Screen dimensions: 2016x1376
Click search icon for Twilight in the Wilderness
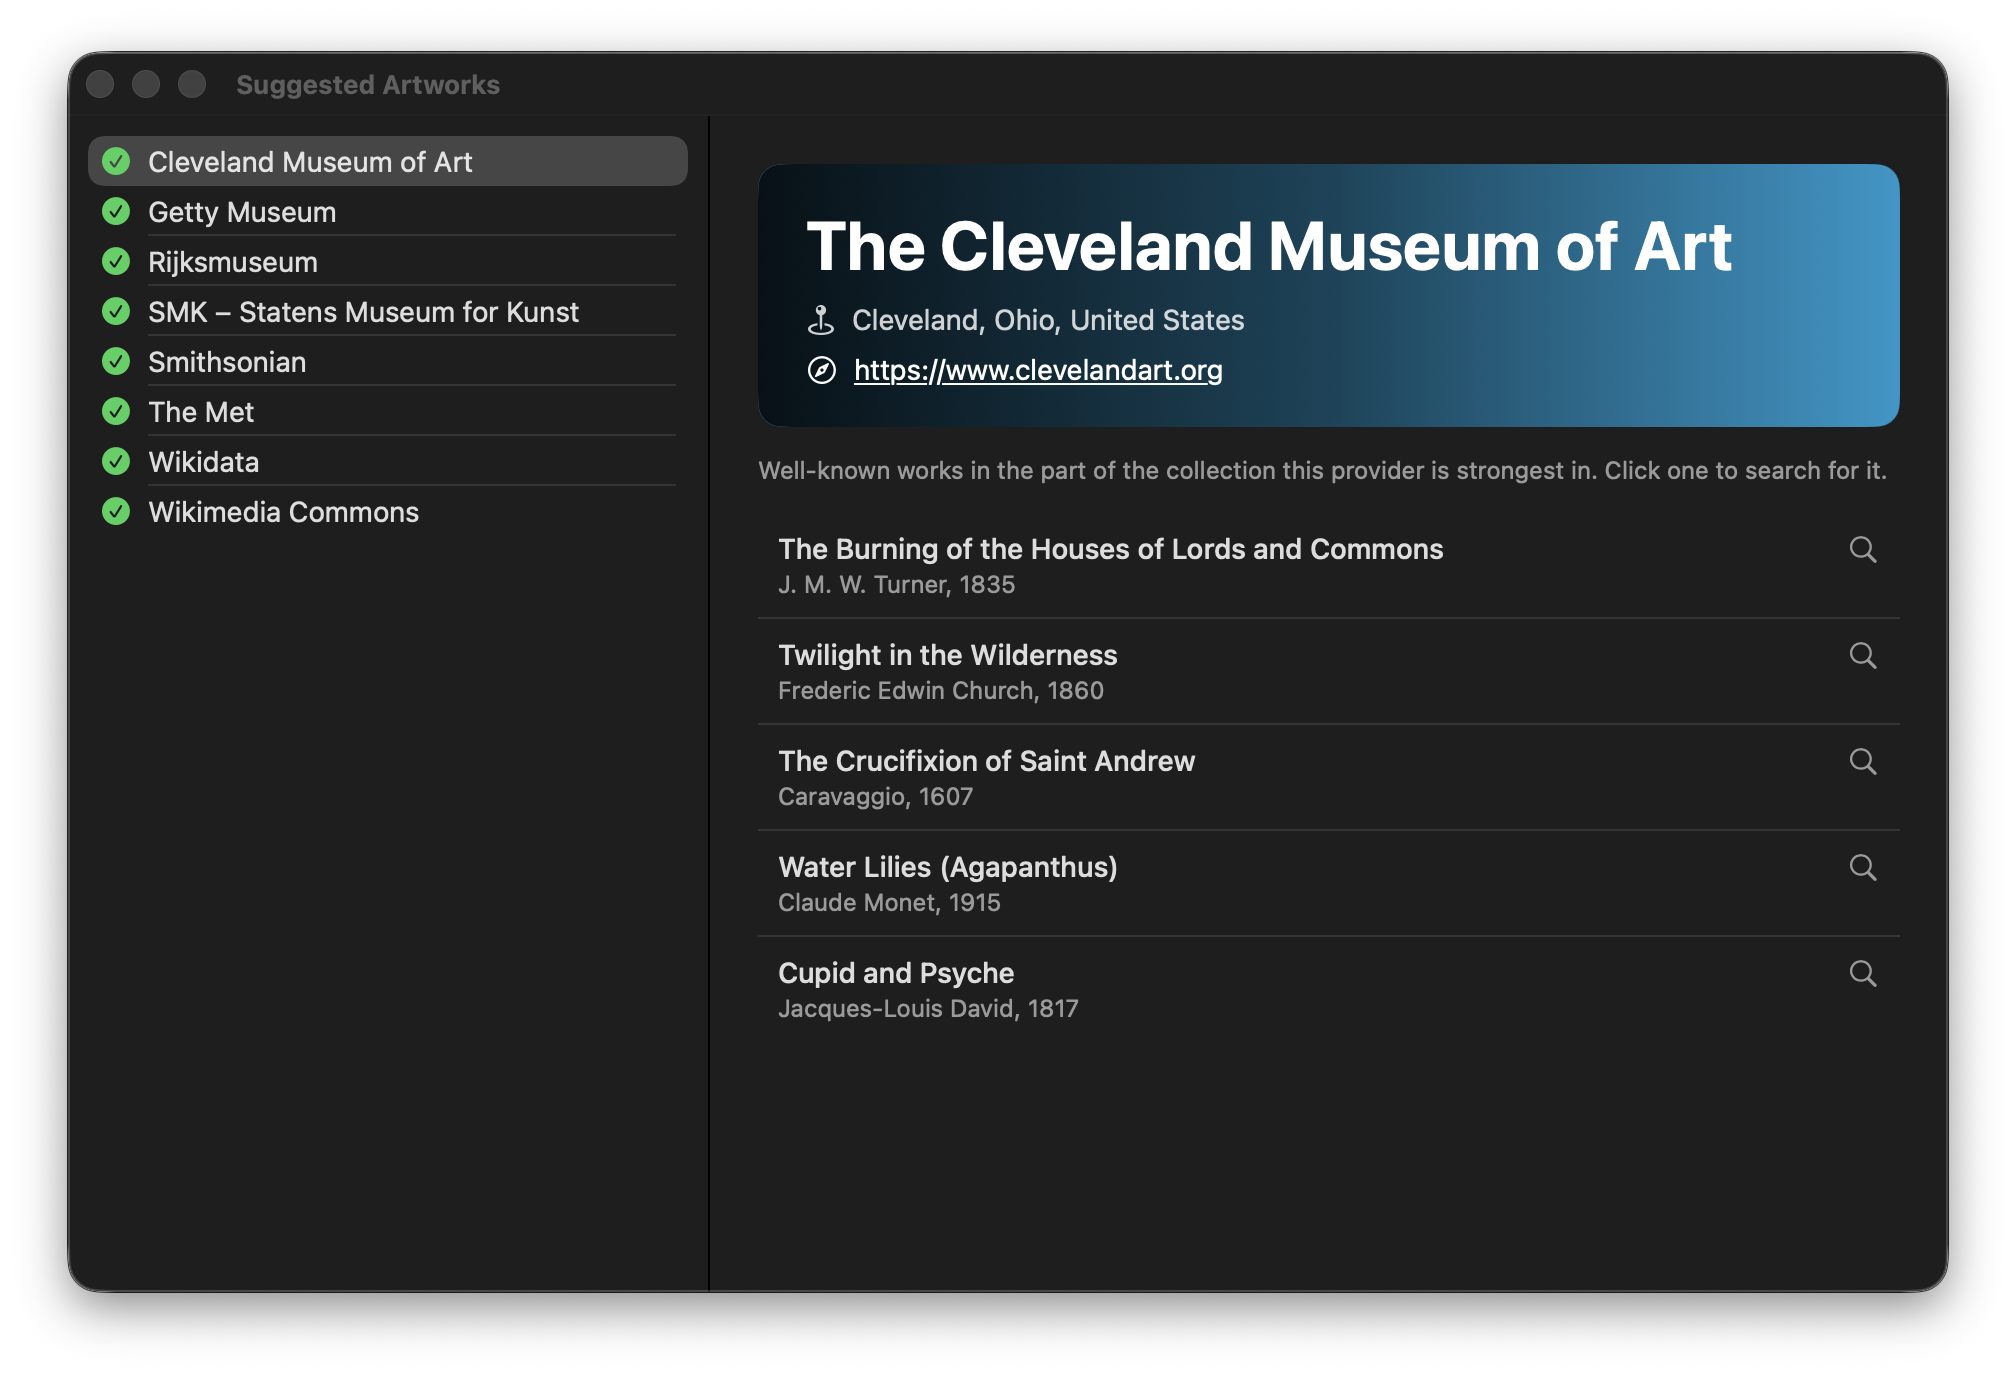(1862, 655)
